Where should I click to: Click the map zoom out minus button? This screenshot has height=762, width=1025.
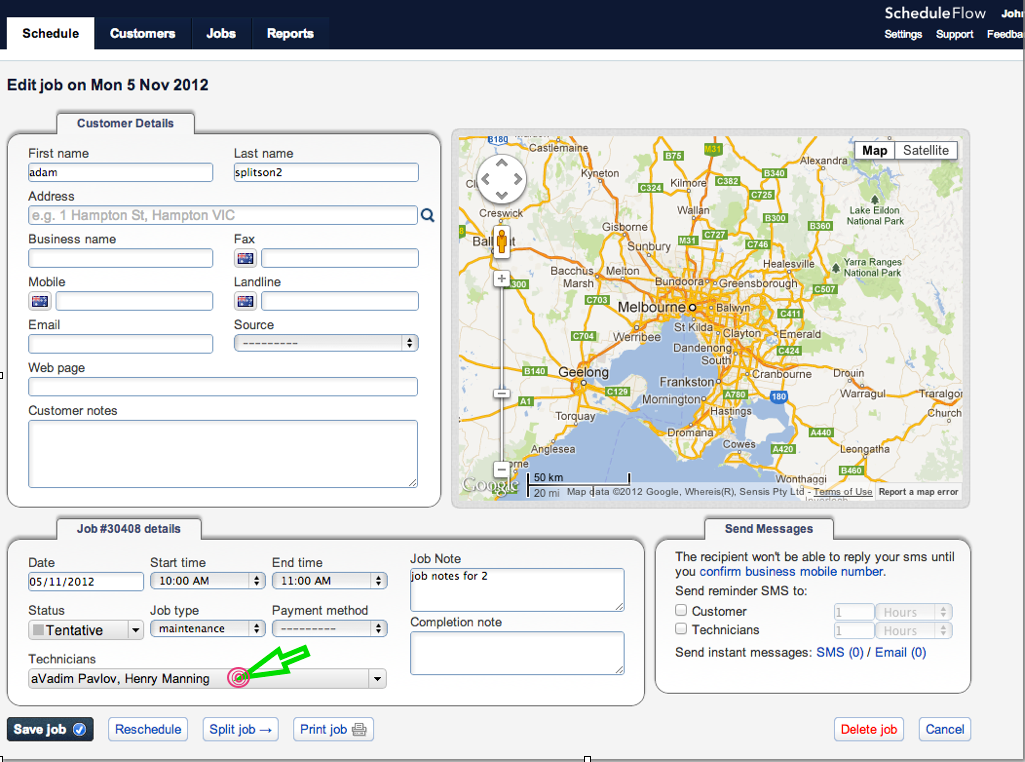click(501, 469)
